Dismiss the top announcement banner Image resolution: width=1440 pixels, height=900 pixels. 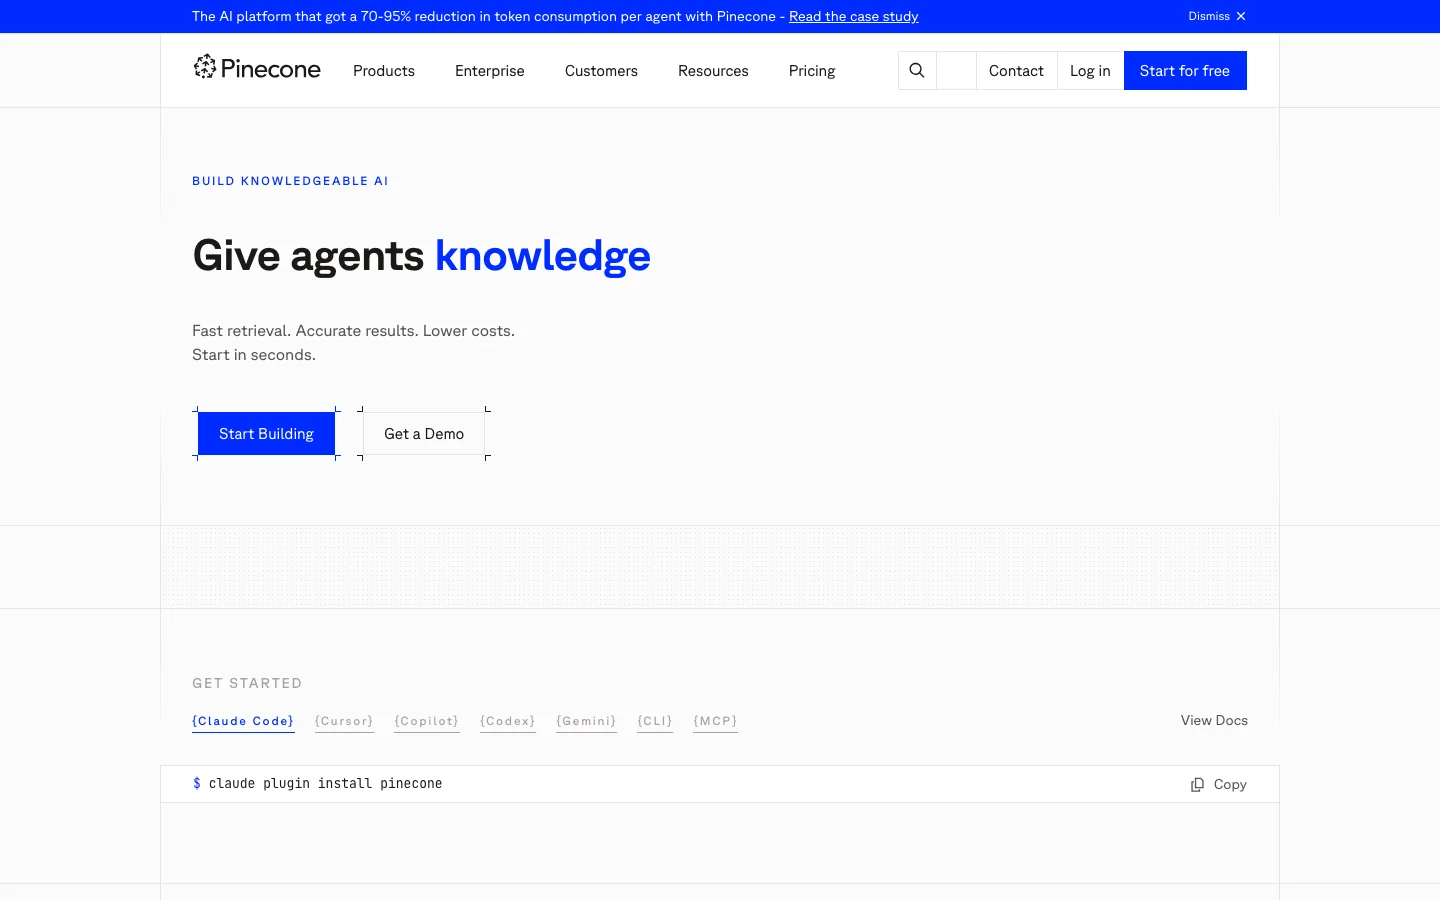[1217, 16]
